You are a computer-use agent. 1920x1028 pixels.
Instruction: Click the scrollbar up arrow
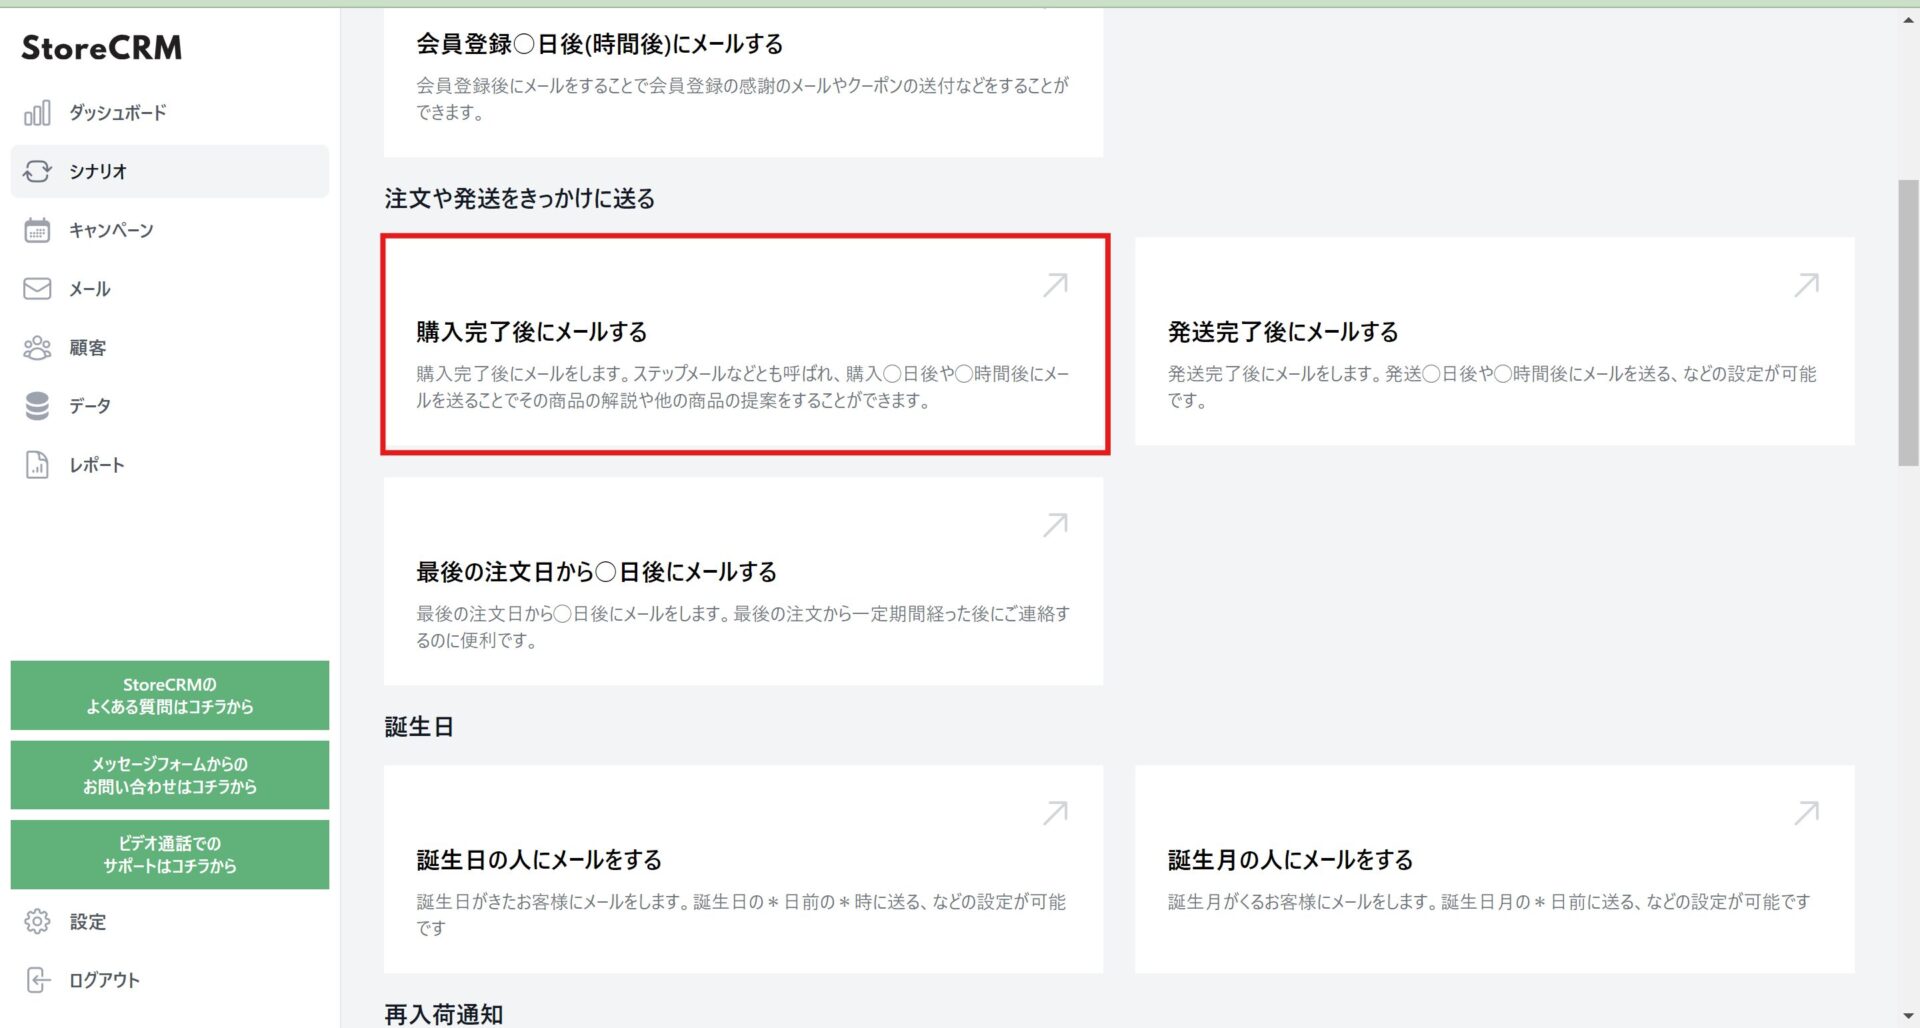1908,19
